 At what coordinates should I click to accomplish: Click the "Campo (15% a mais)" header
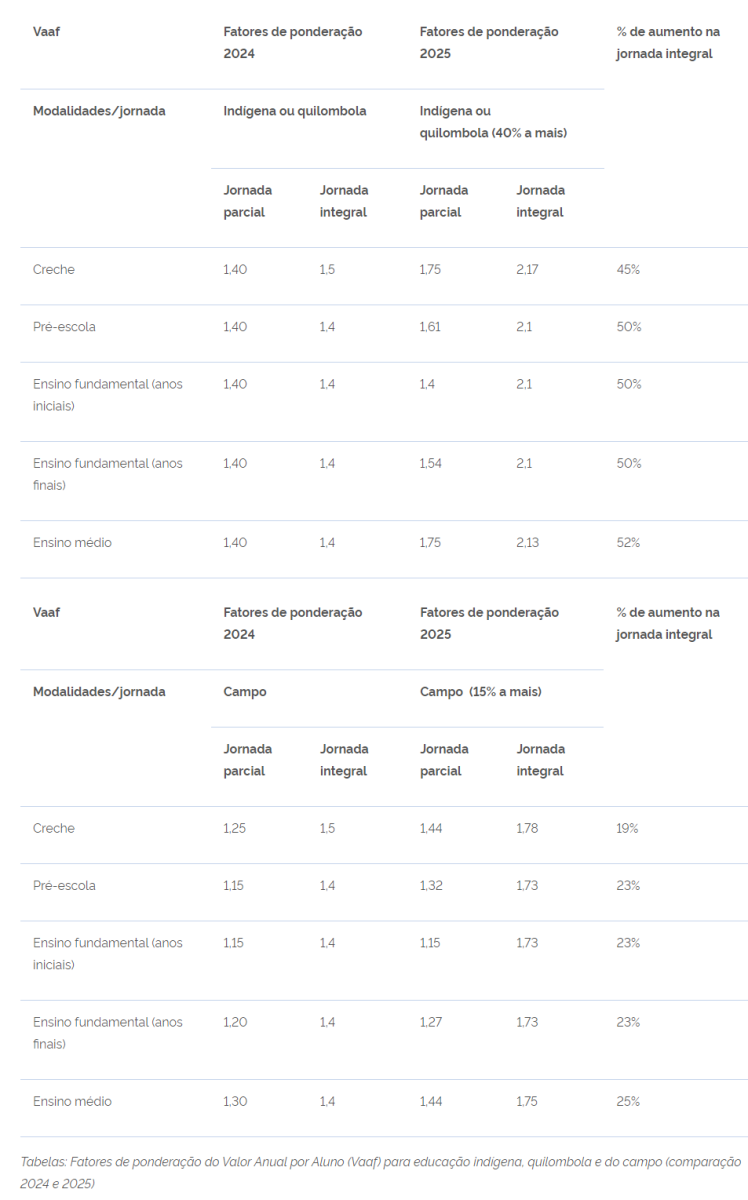480,692
